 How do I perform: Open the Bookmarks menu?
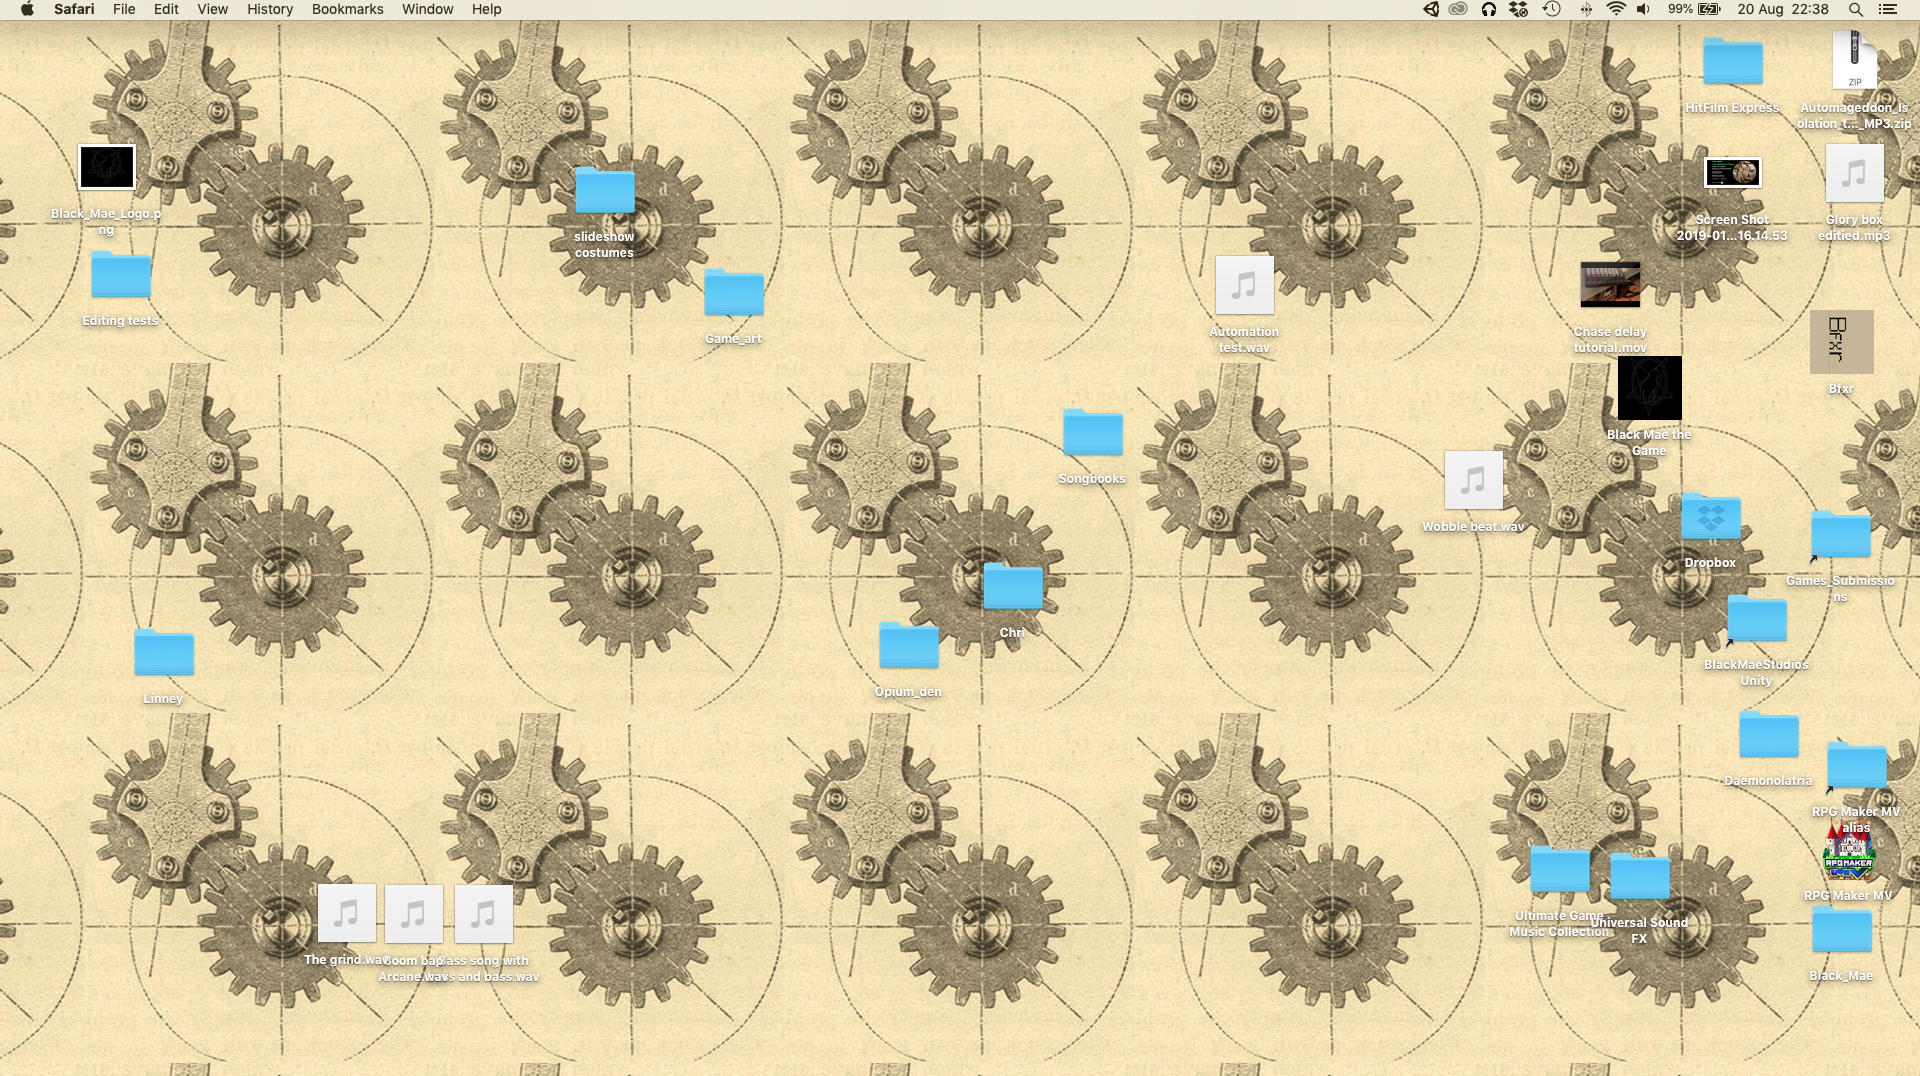[x=347, y=9]
